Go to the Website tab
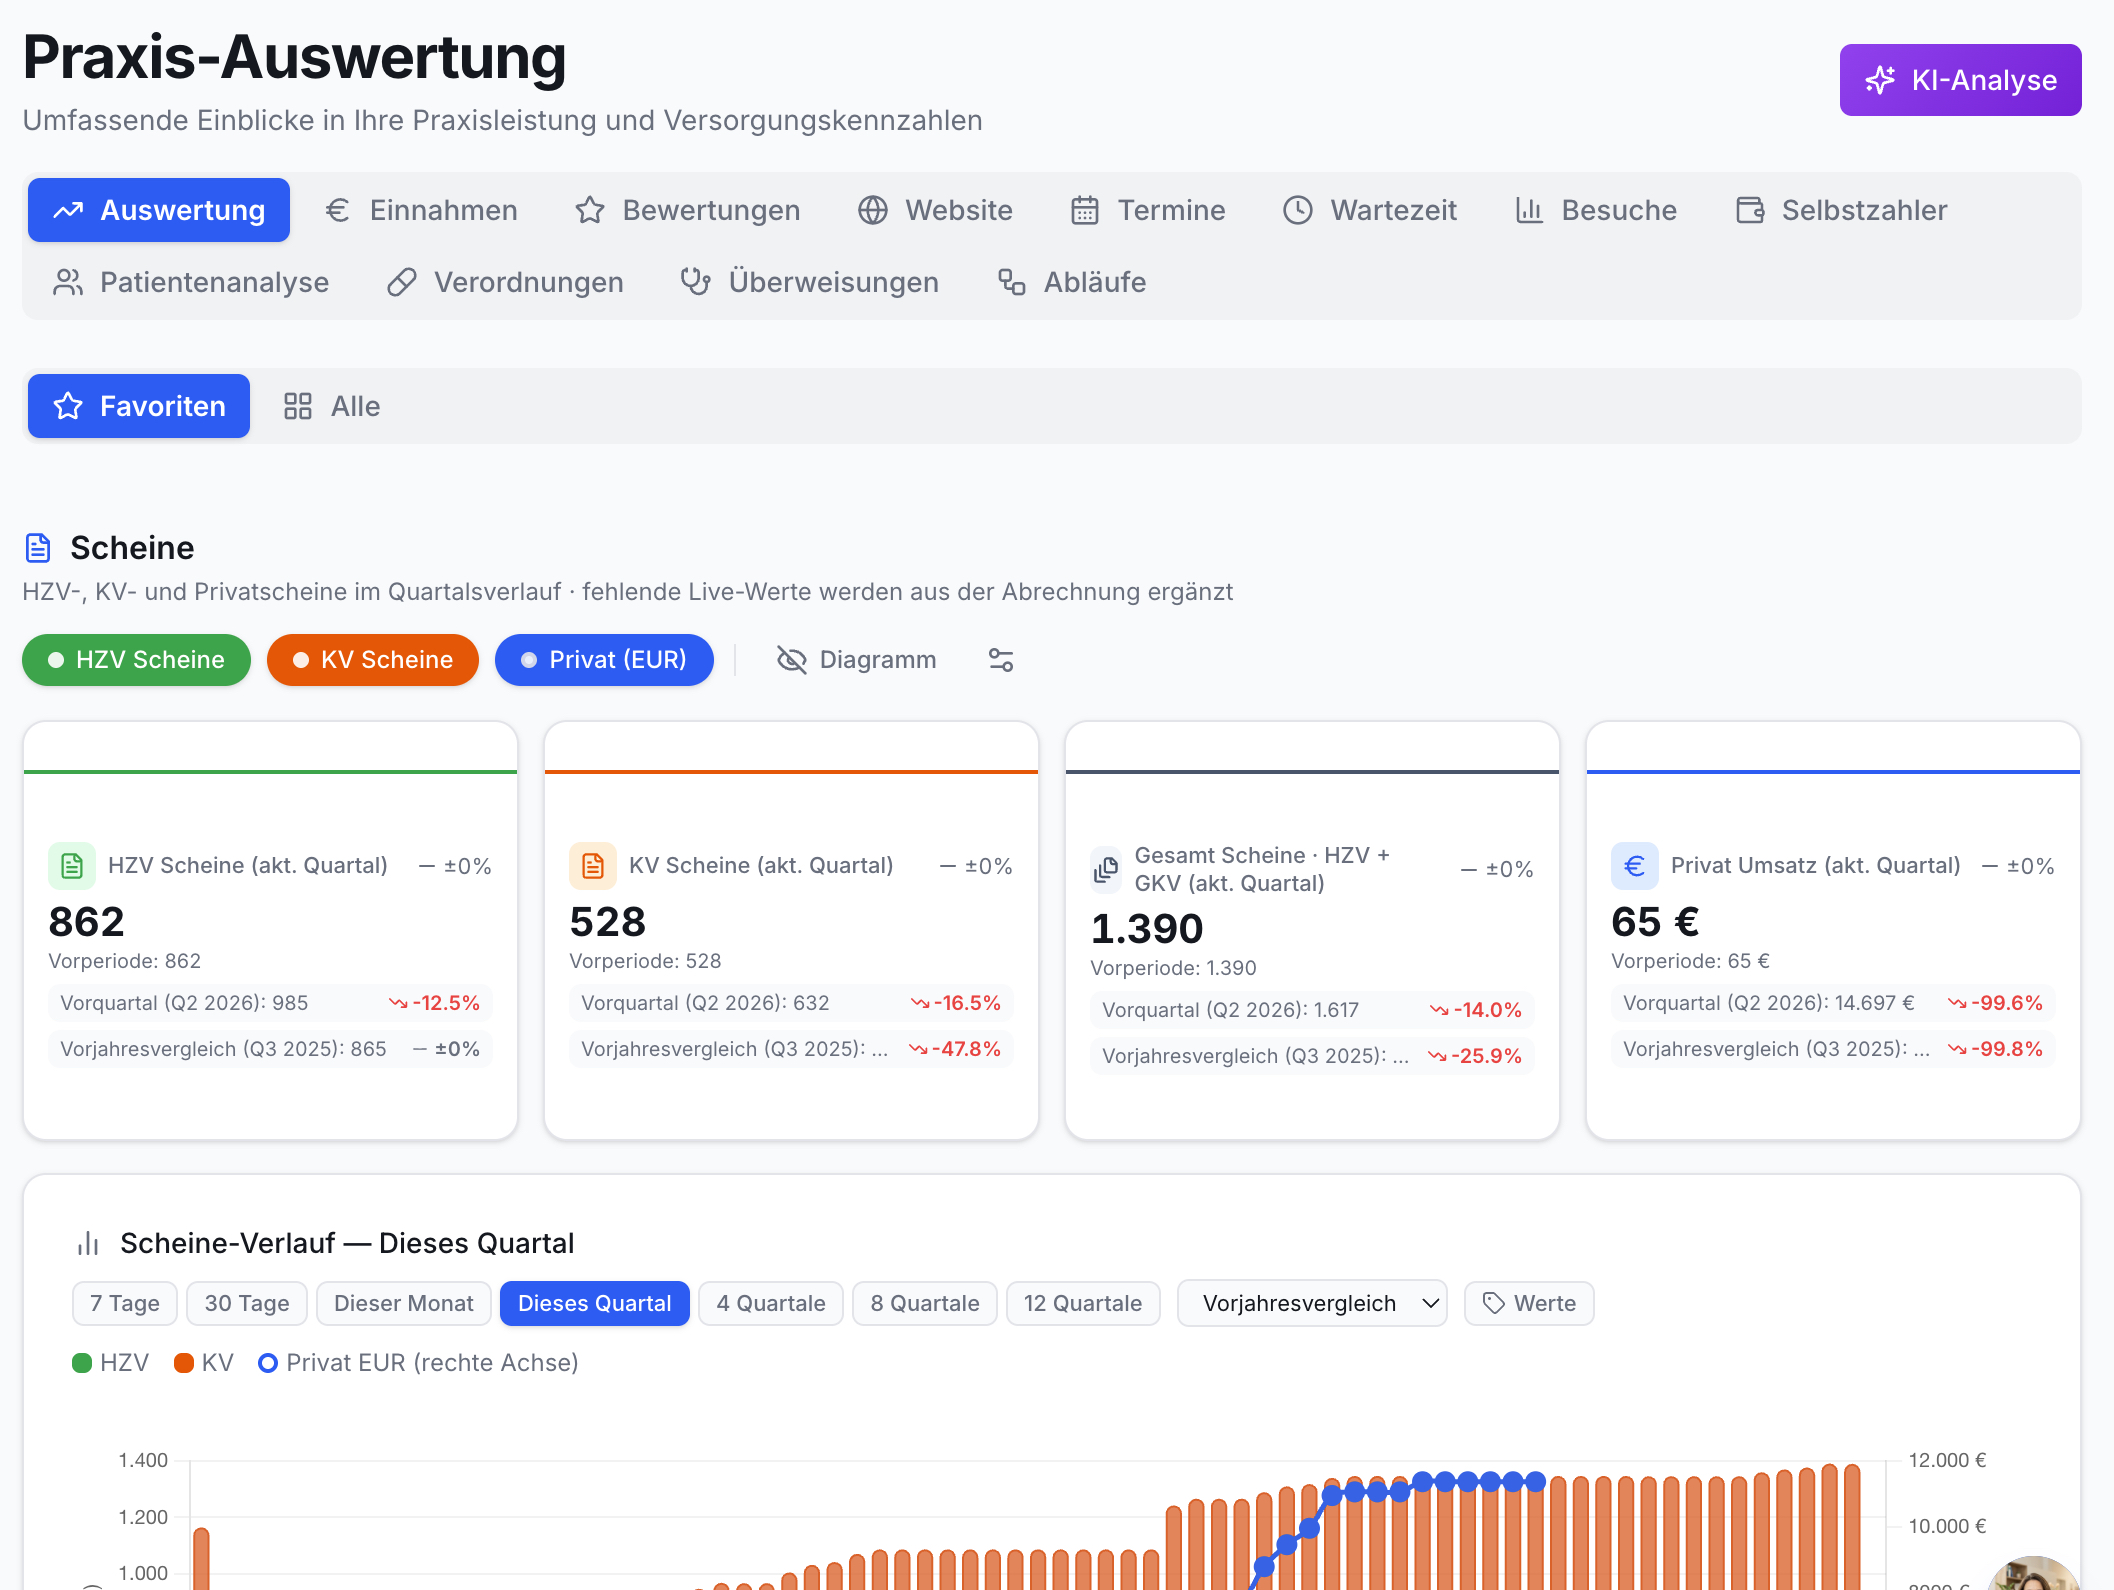This screenshot has width=2114, height=1590. (x=935, y=210)
